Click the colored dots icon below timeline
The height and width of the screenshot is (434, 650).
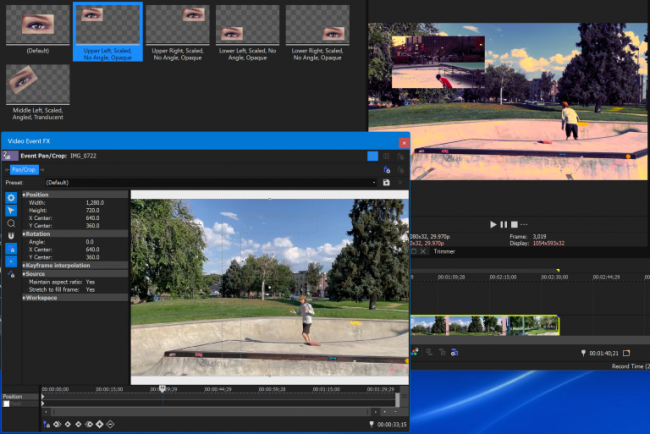(415, 352)
